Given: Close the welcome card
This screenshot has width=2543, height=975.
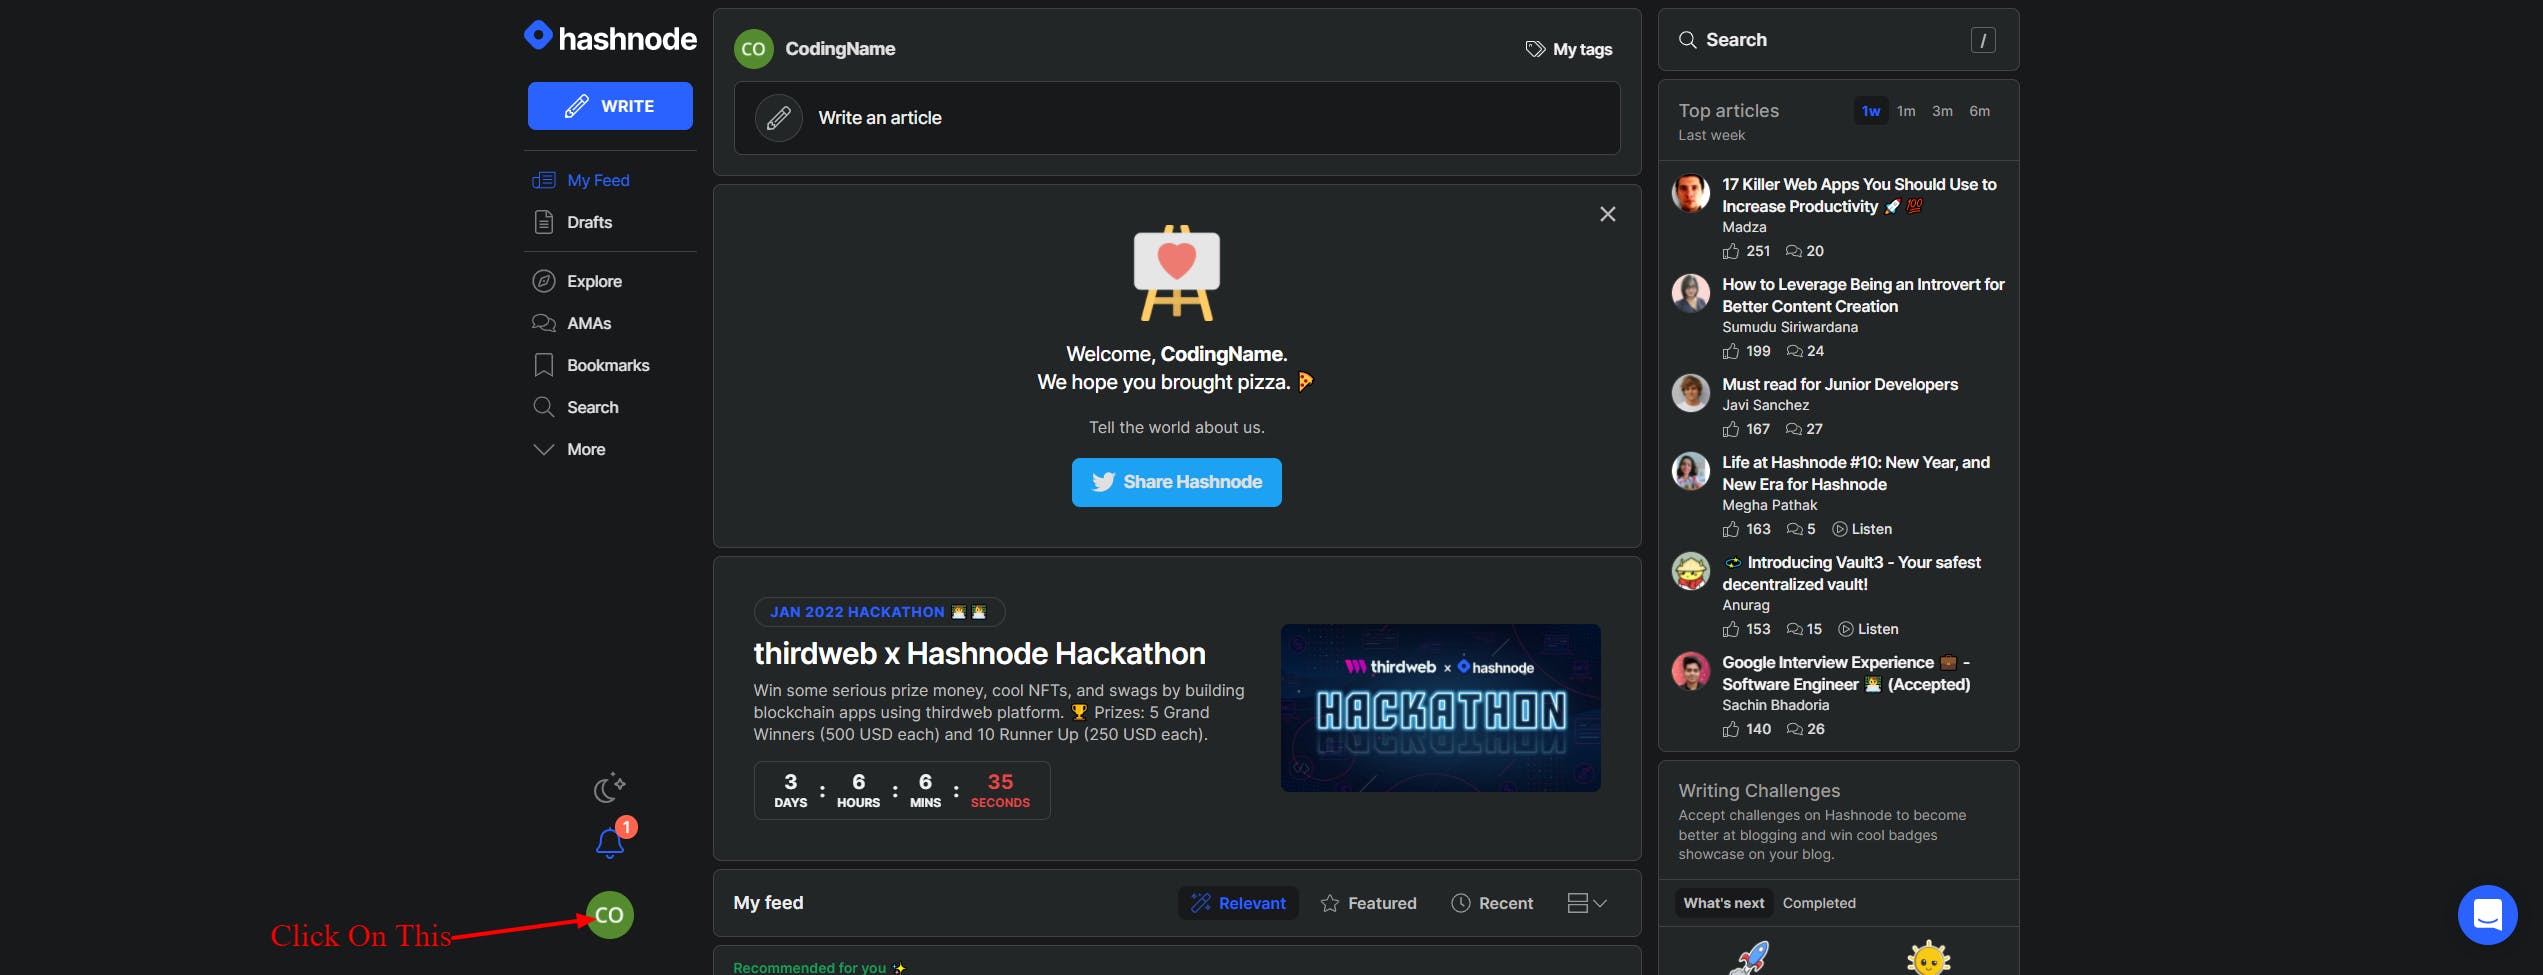Looking at the screenshot, I should coord(1608,214).
